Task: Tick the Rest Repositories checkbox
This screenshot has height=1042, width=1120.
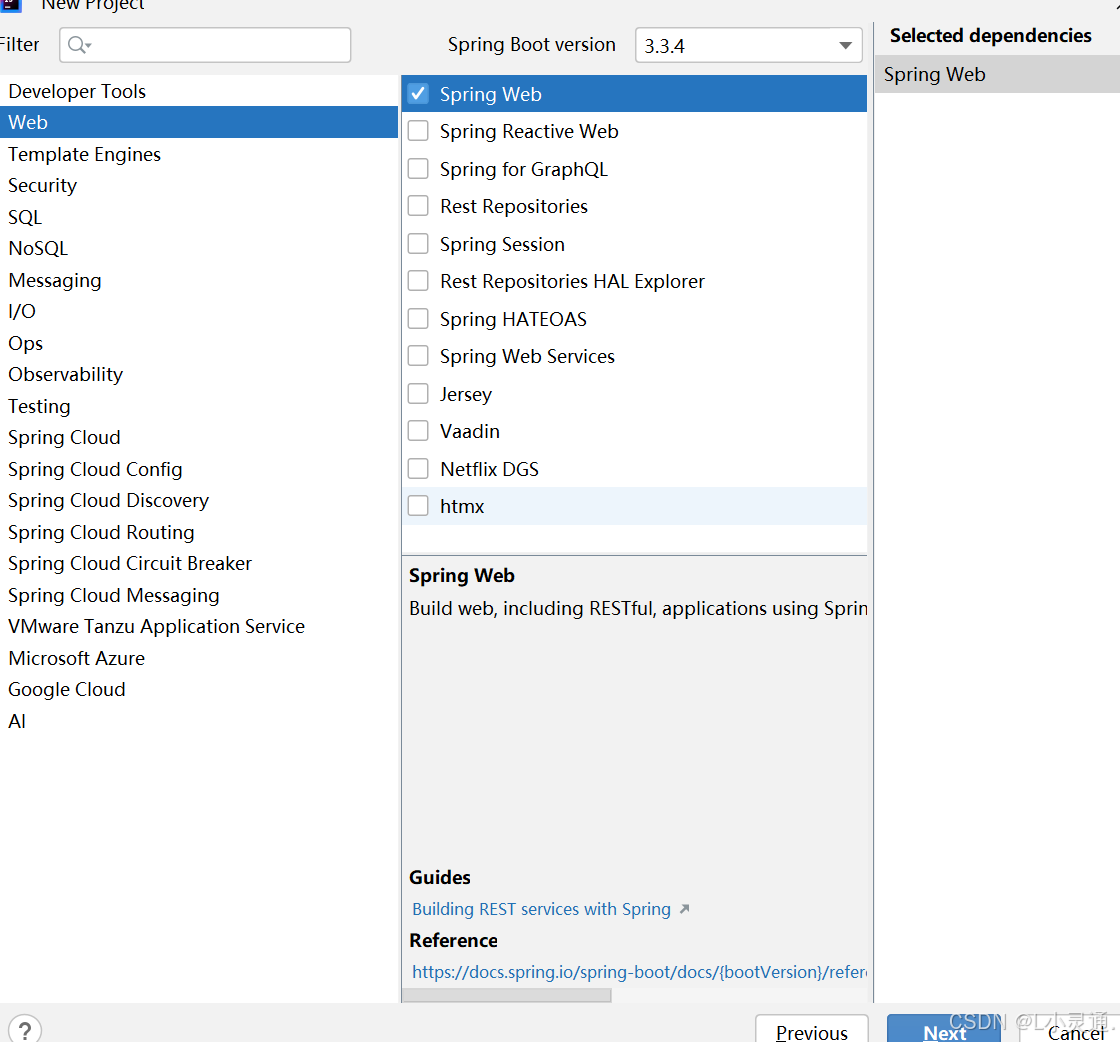Action: pyautogui.click(x=418, y=206)
